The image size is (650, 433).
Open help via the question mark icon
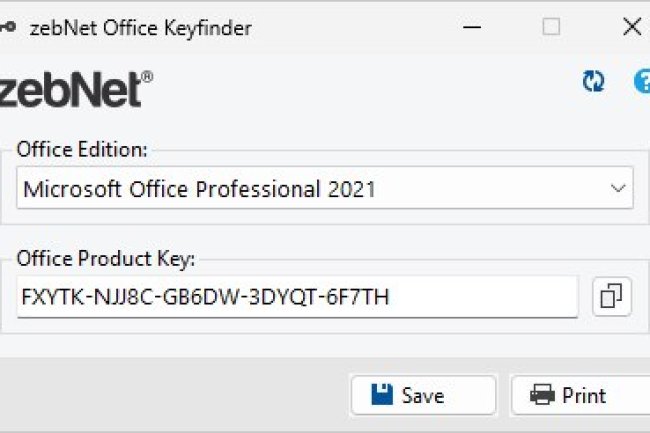point(643,82)
